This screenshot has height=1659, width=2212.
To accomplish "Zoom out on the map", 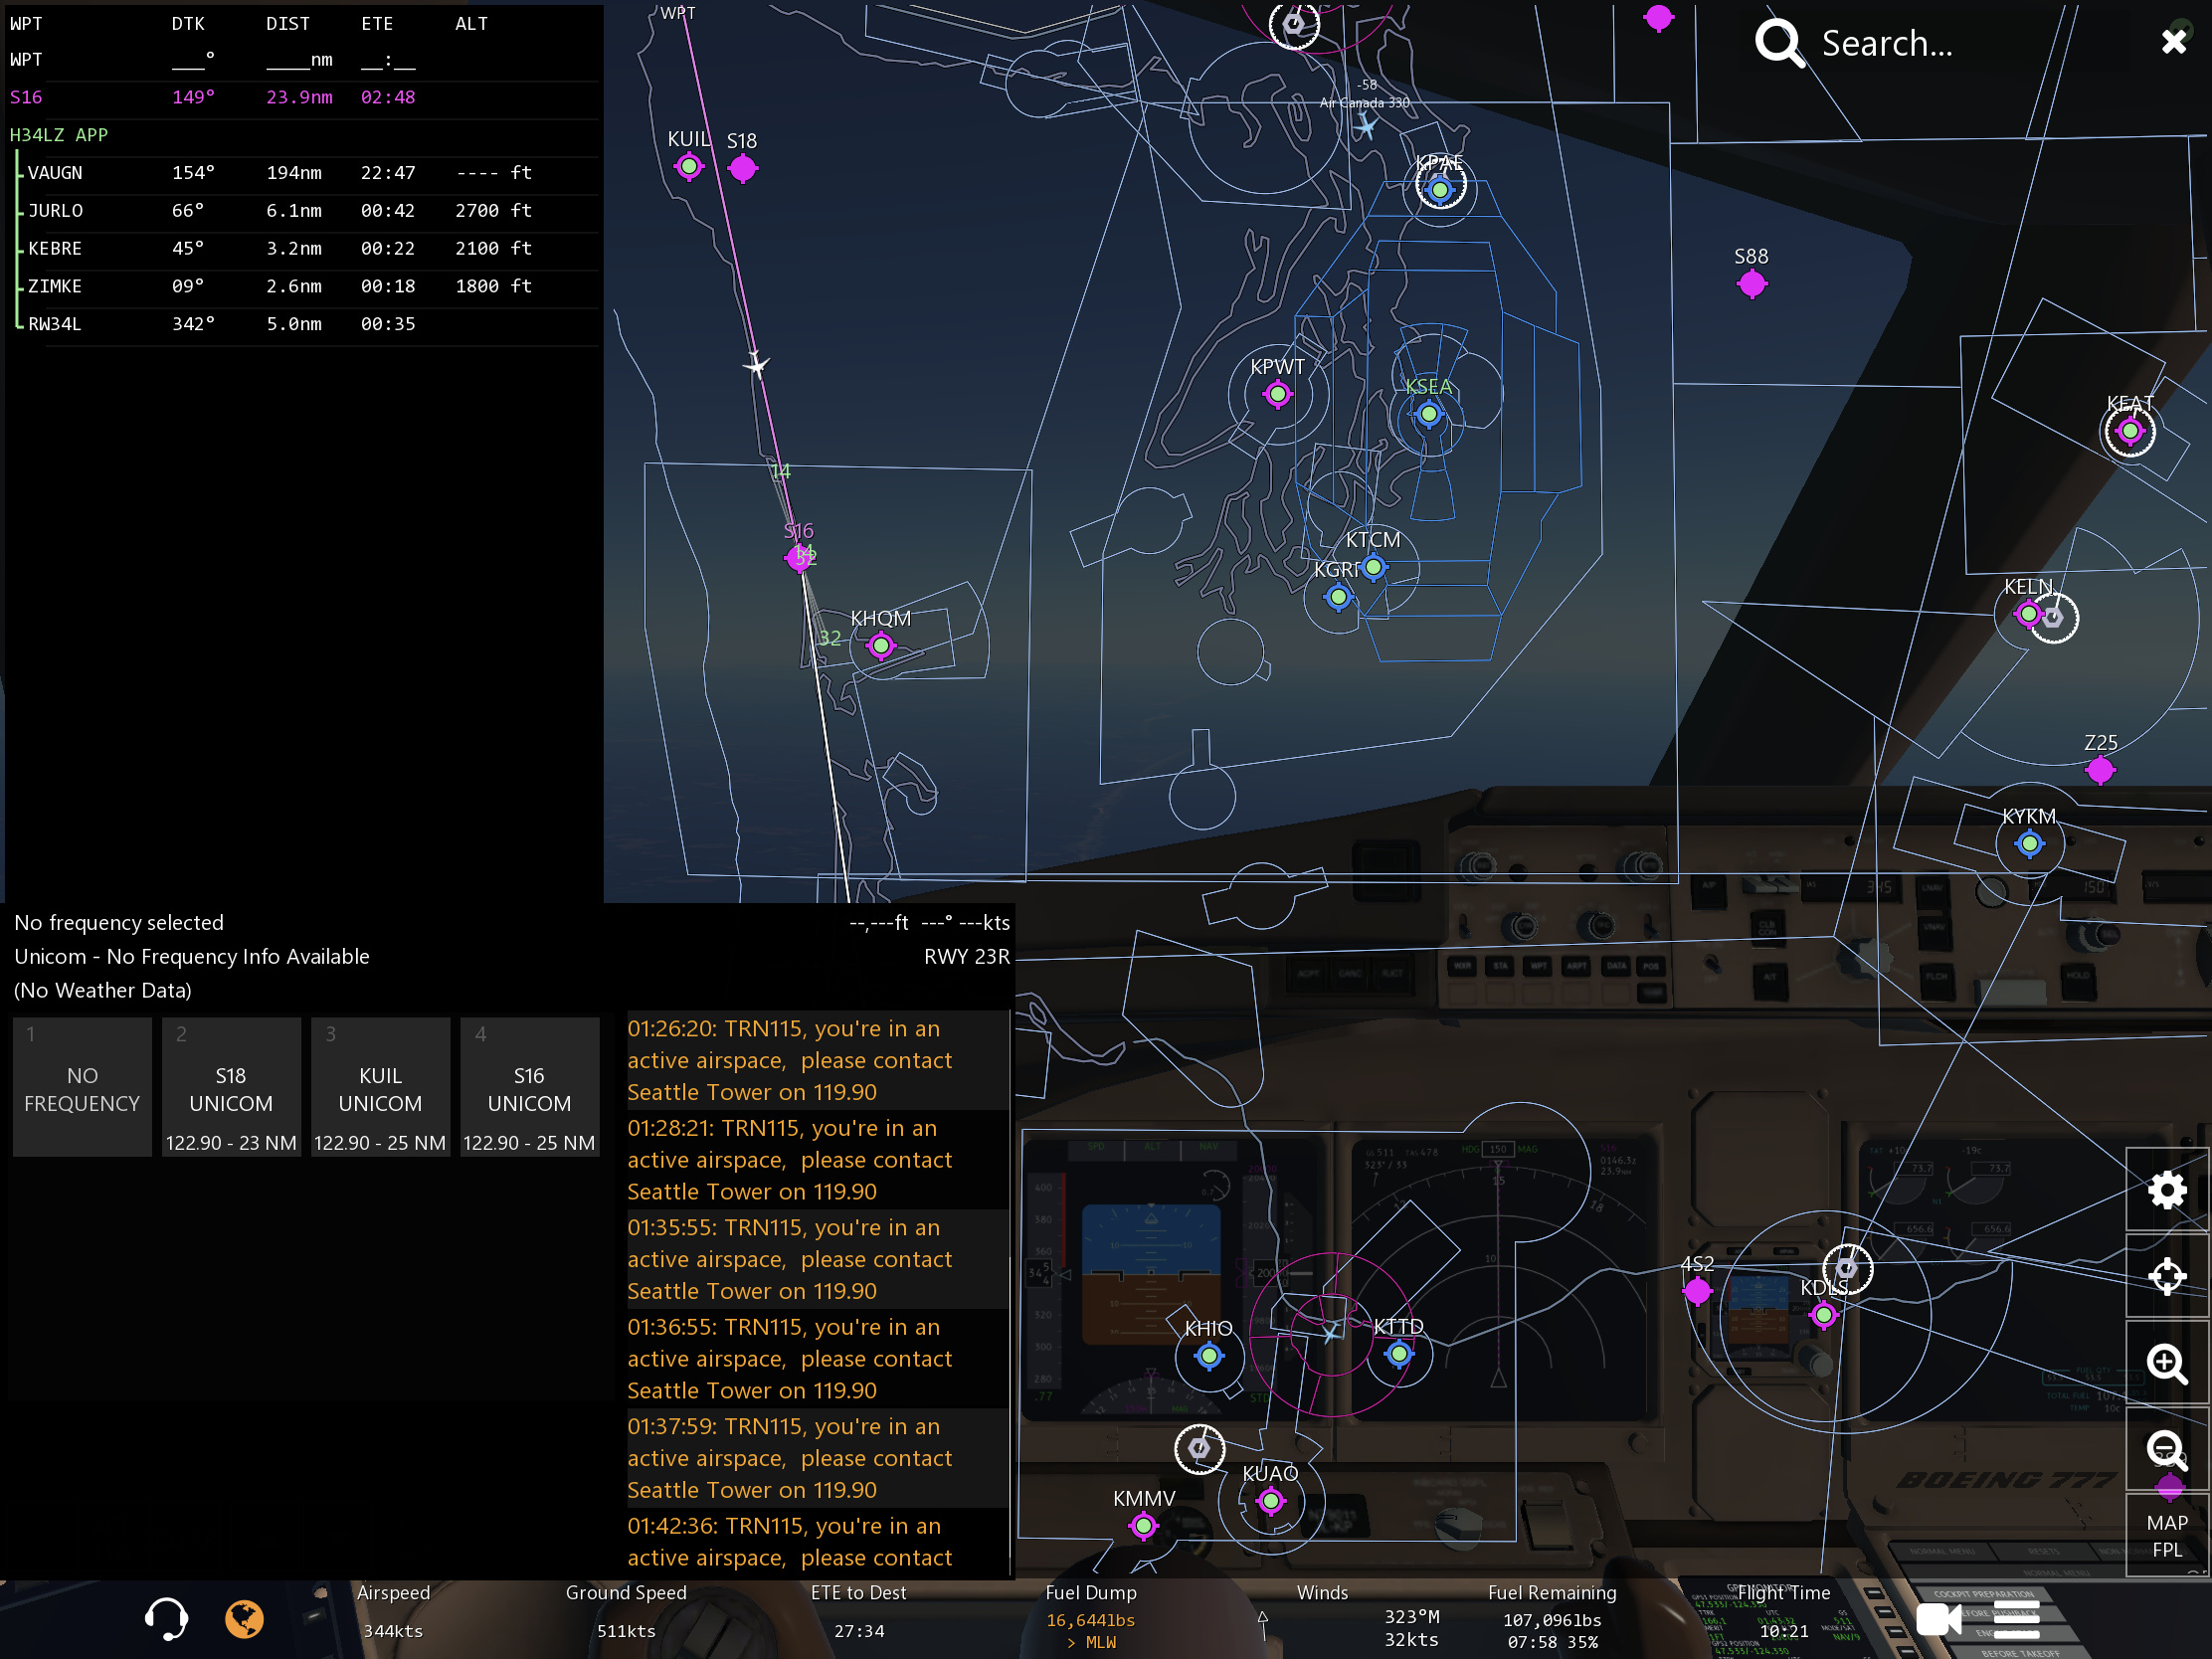I will point(2166,1448).
